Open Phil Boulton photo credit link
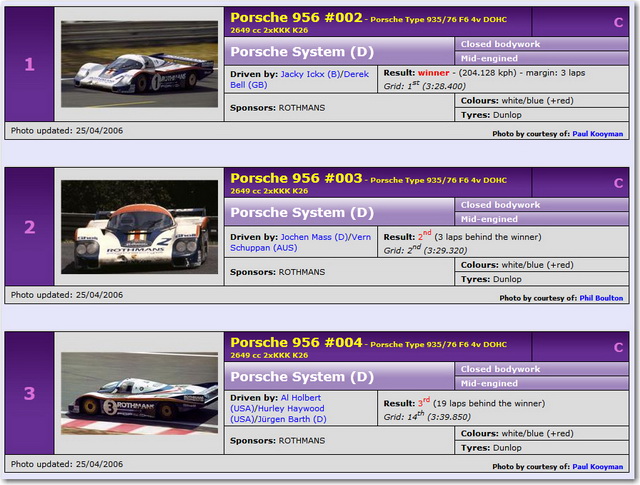 click(x=601, y=298)
